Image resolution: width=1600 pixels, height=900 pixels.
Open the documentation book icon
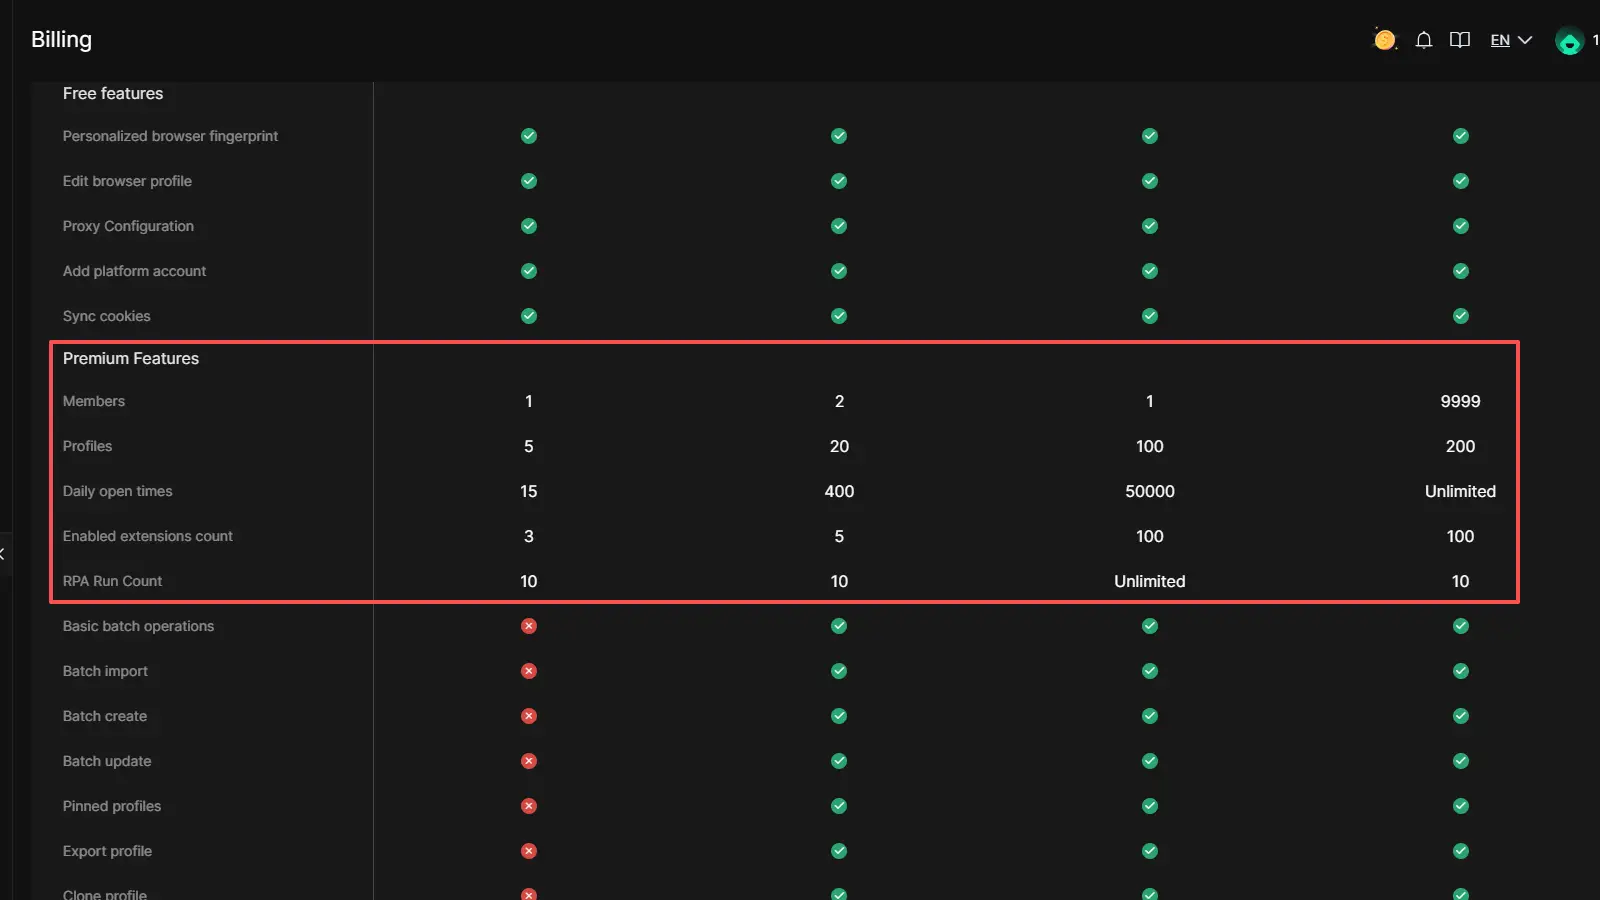click(x=1460, y=40)
